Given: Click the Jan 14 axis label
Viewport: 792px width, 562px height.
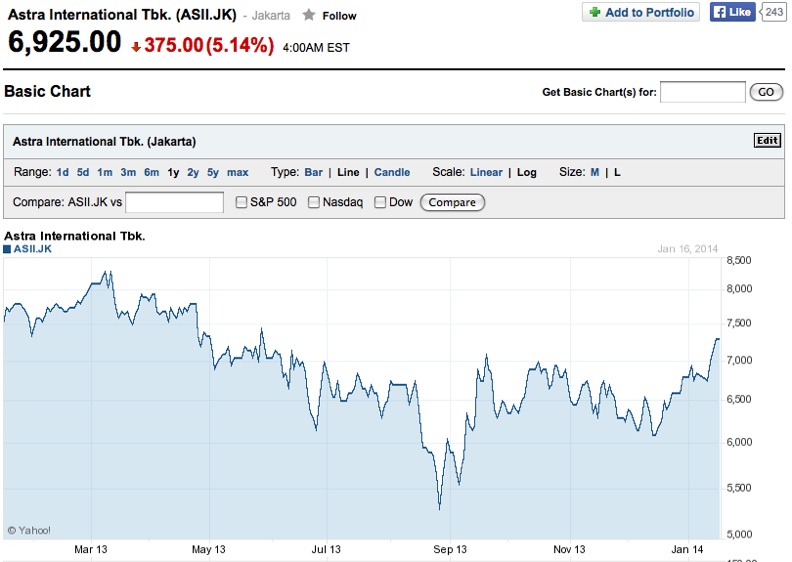Looking at the screenshot, I should 687,549.
